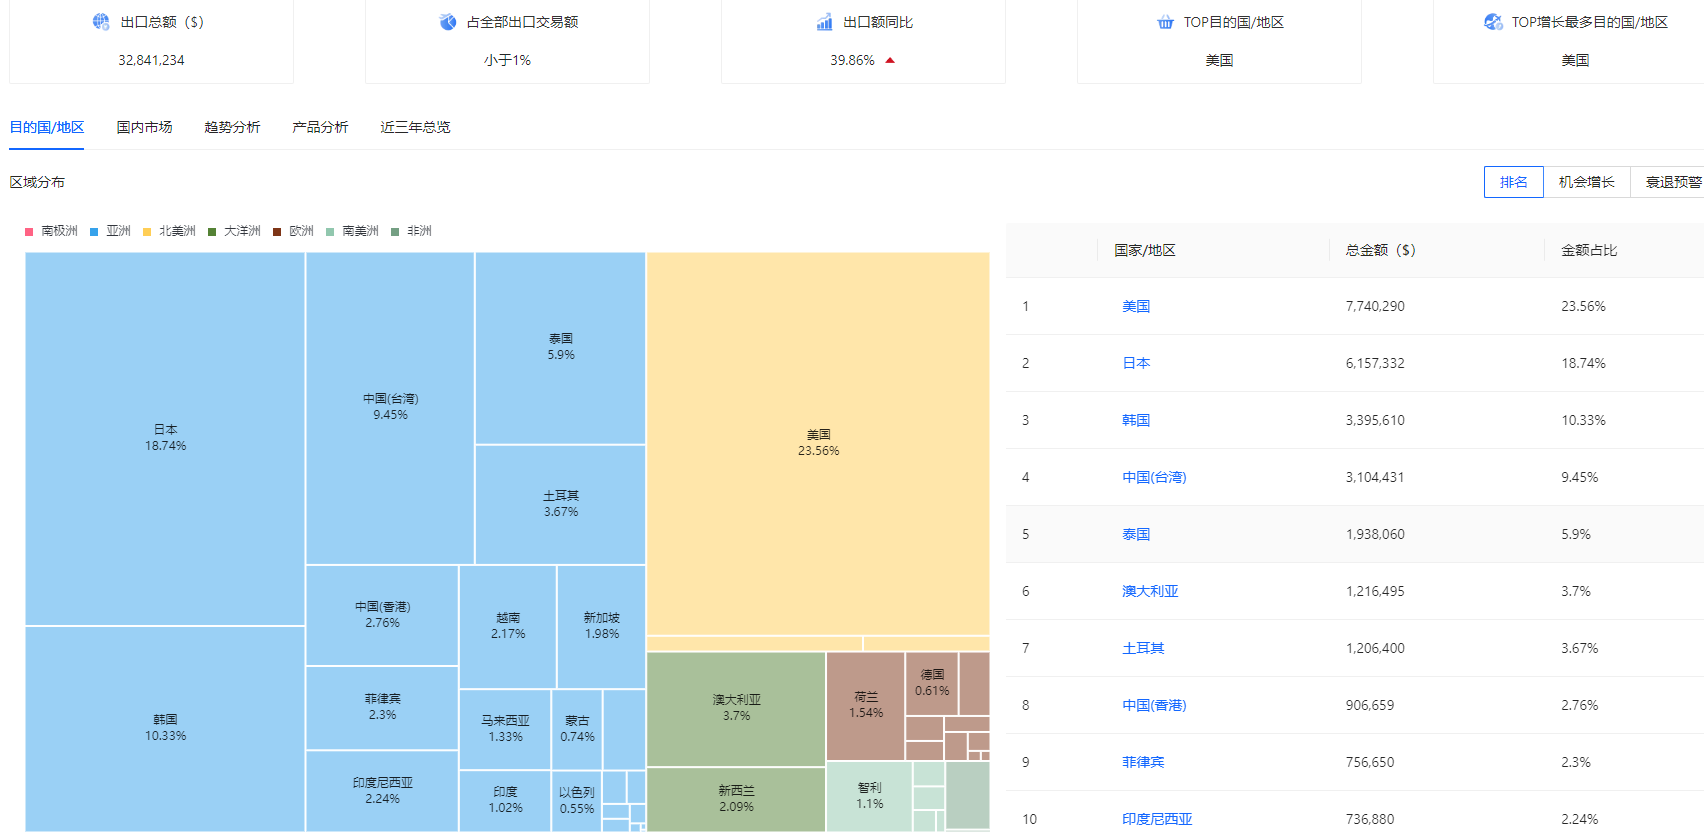This screenshot has width=1704, height=833.
Task: Click the bar chart icon beside 出口额同比
Action: [x=824, y=22]
